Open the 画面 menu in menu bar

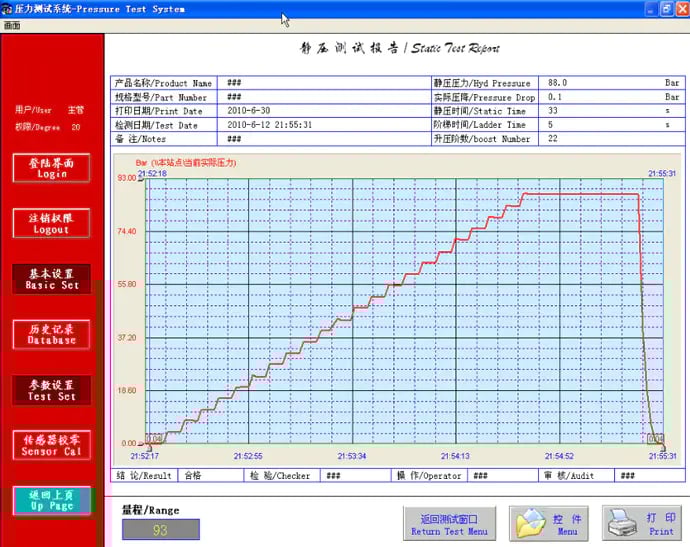tap(12, 26)
